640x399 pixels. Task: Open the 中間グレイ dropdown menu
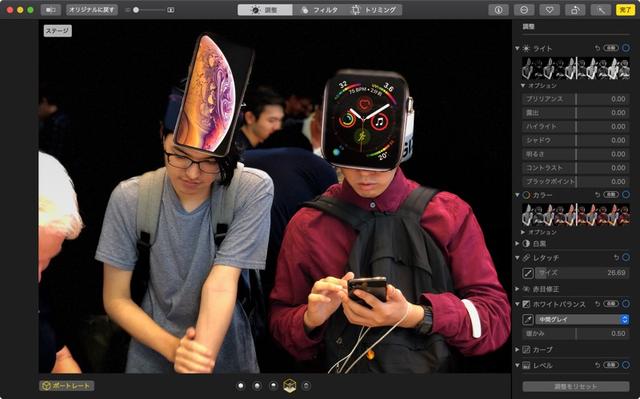click(582, 319)
